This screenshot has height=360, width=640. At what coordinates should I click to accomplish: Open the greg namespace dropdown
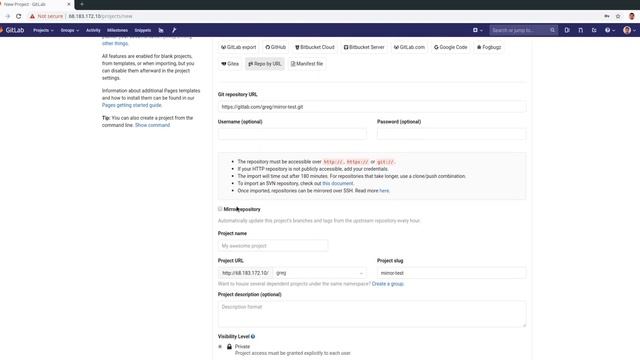[x=320, y=273]
